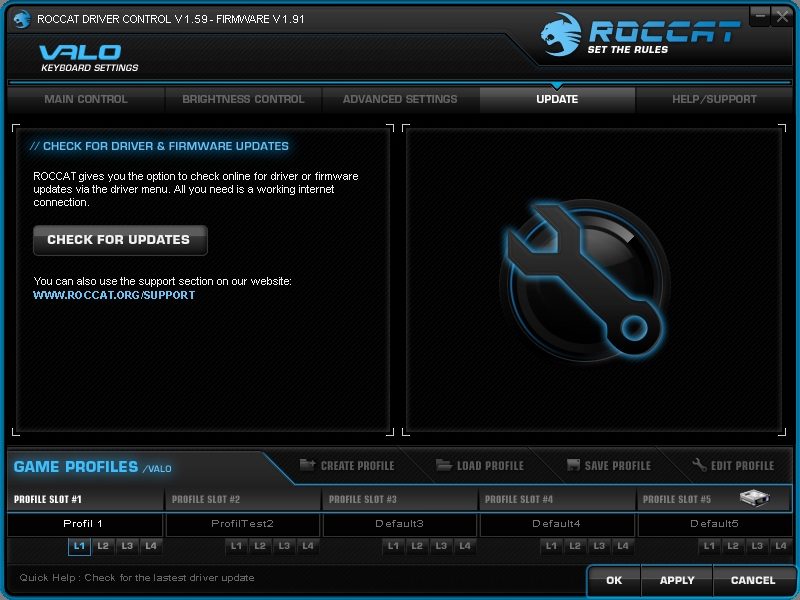
Task: Select L3 under ProfilTest2
Action: tap(284, 546)
